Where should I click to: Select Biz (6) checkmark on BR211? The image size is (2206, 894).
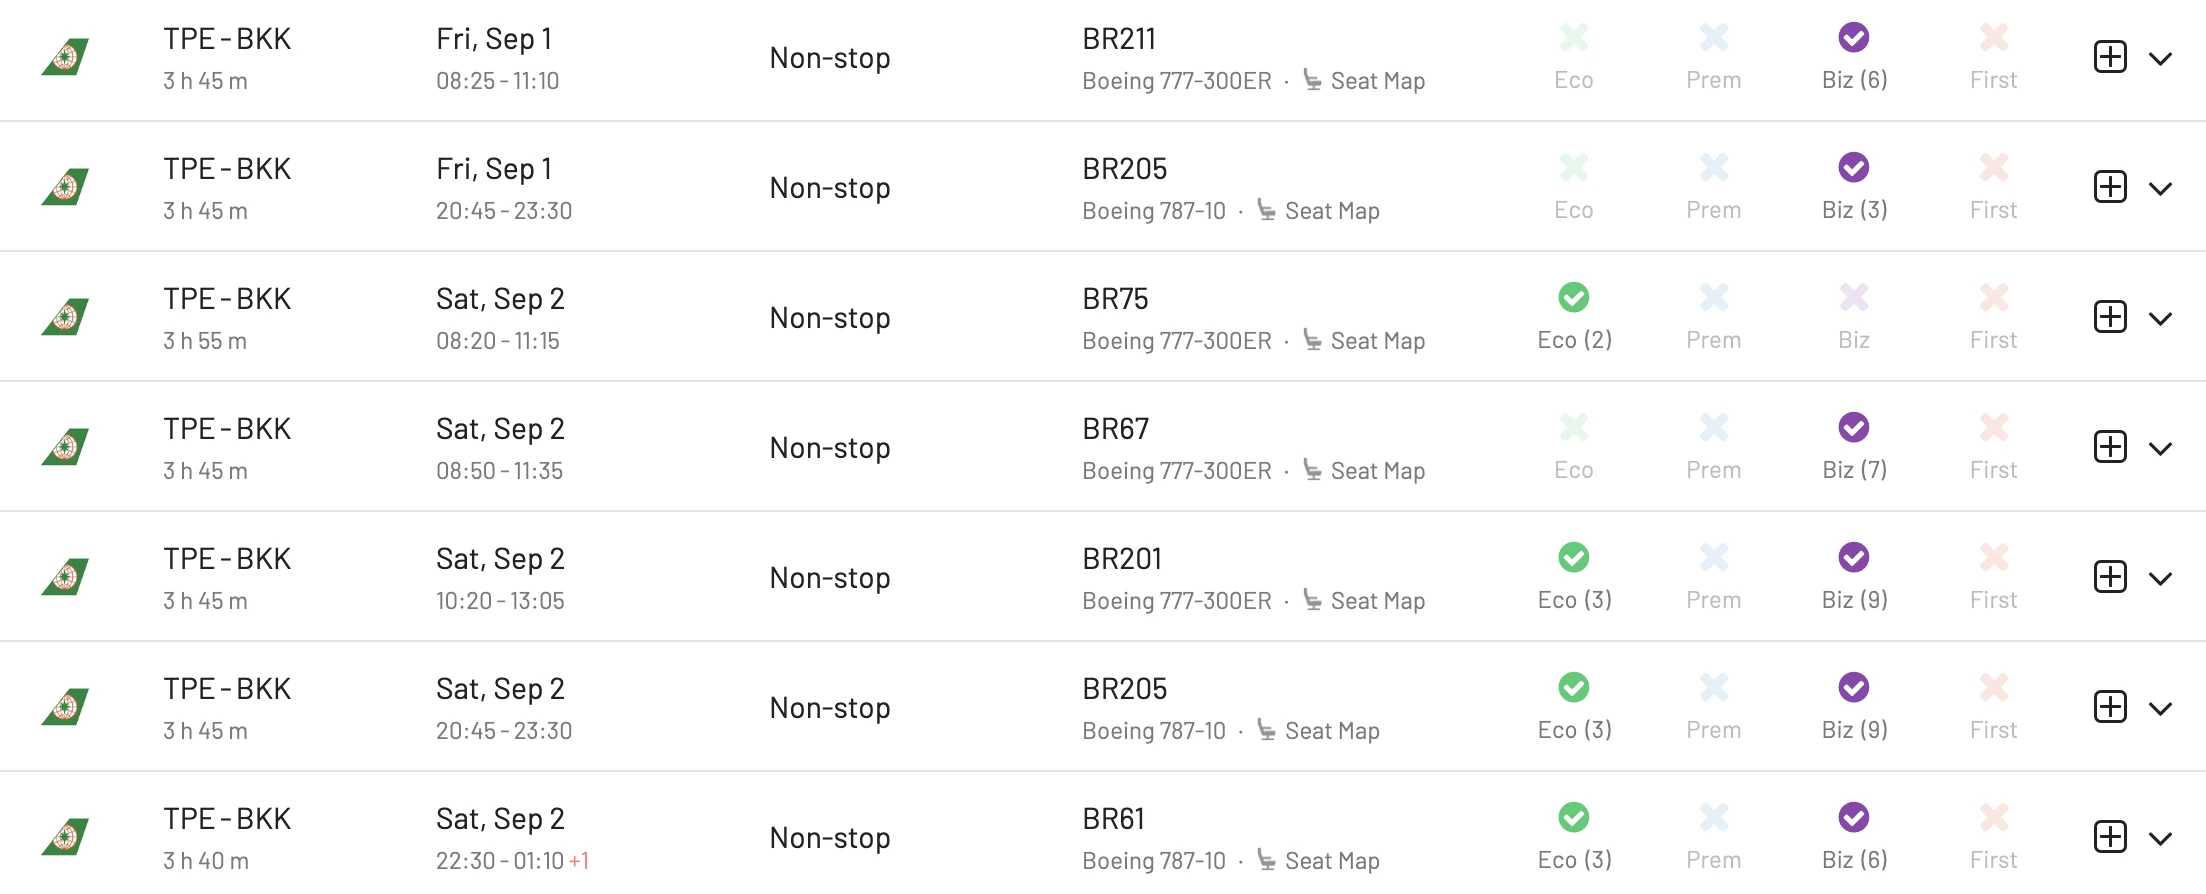pyautogui.click(x=1854, y=38)
